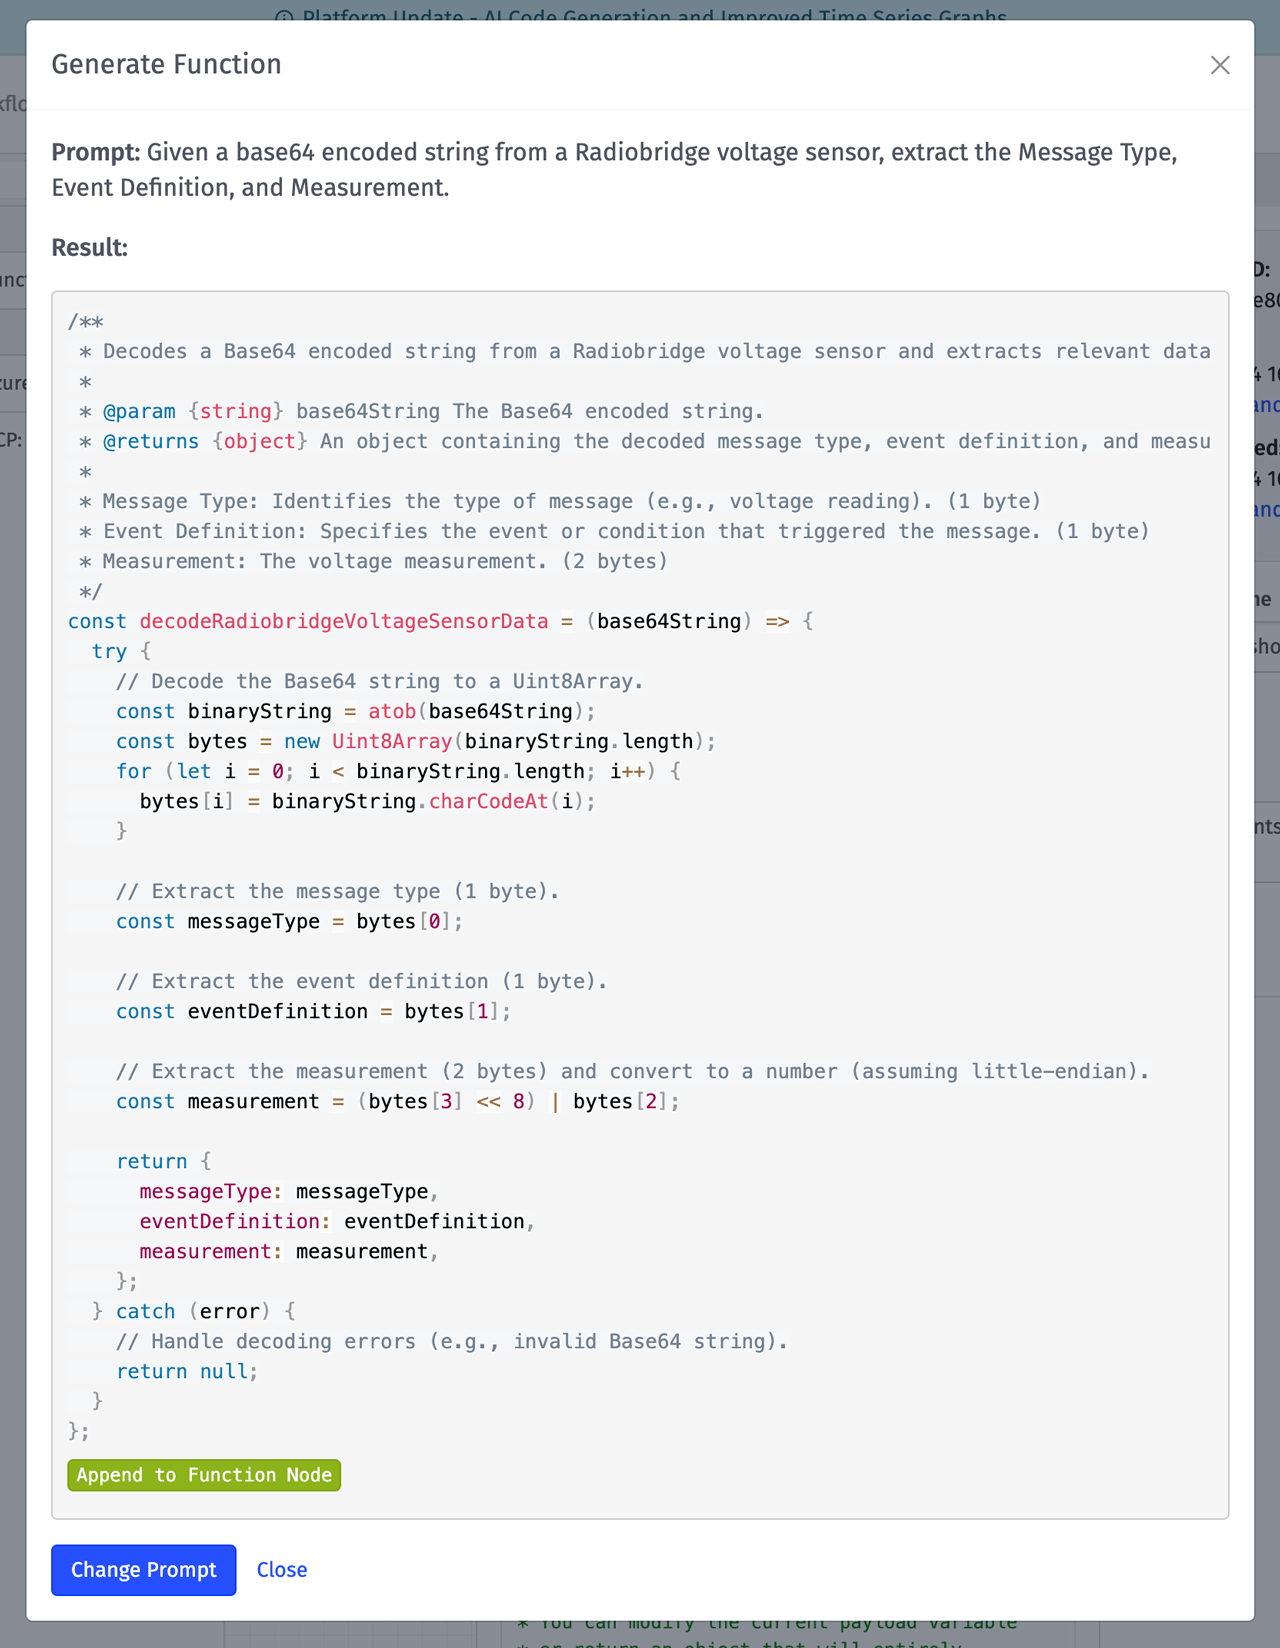This screenshot has width=1280, height=1648.
Task: Click the @param line in code comment
Action: pos(421,411)
